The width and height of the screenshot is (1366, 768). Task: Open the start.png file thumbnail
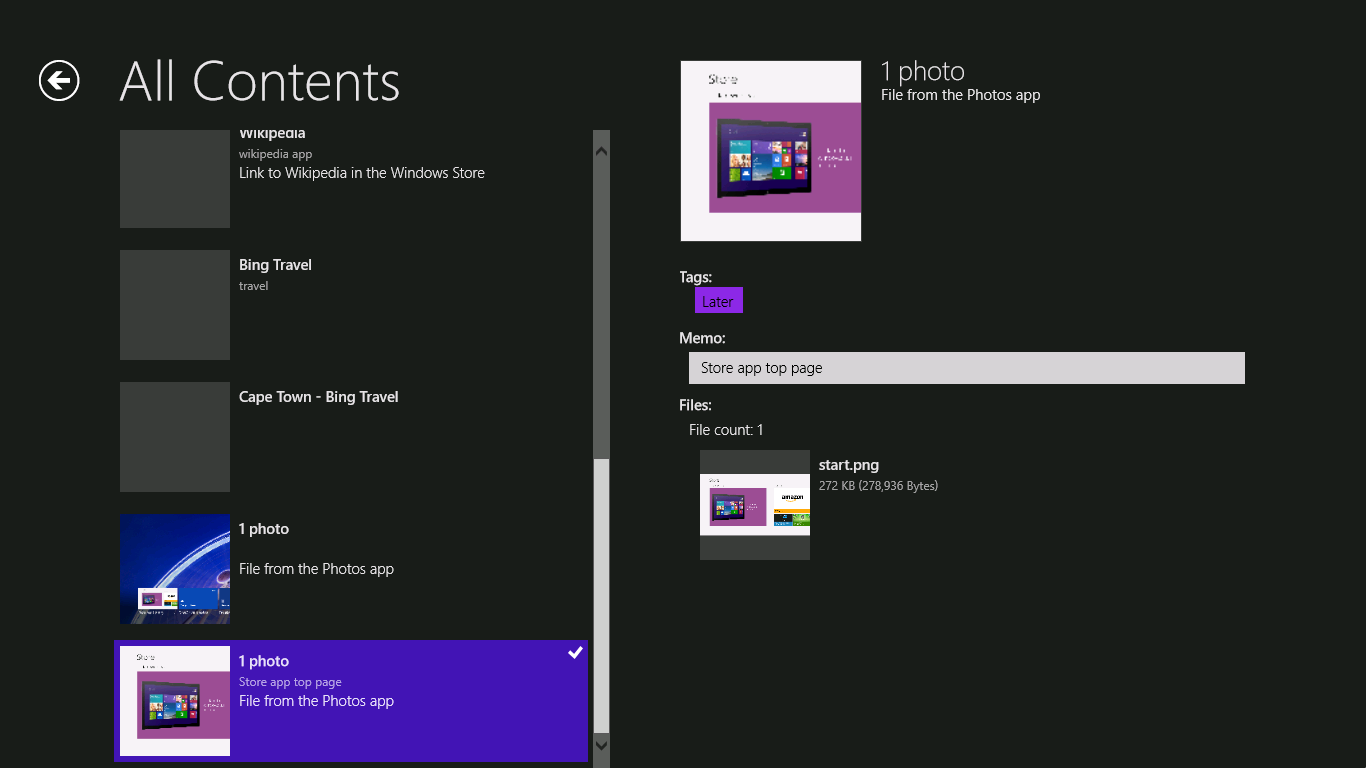tap(754, 505)
